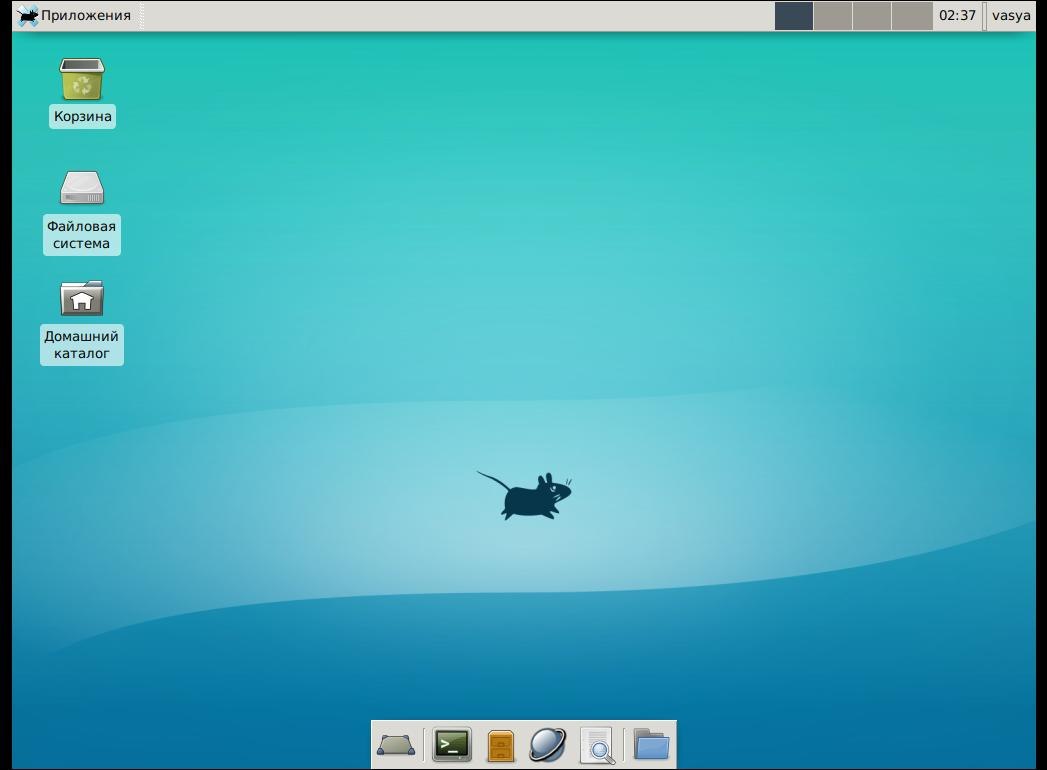Open the application finder magnifier icon
Viewport: 1047px width, 770px height.
(598, 745)
